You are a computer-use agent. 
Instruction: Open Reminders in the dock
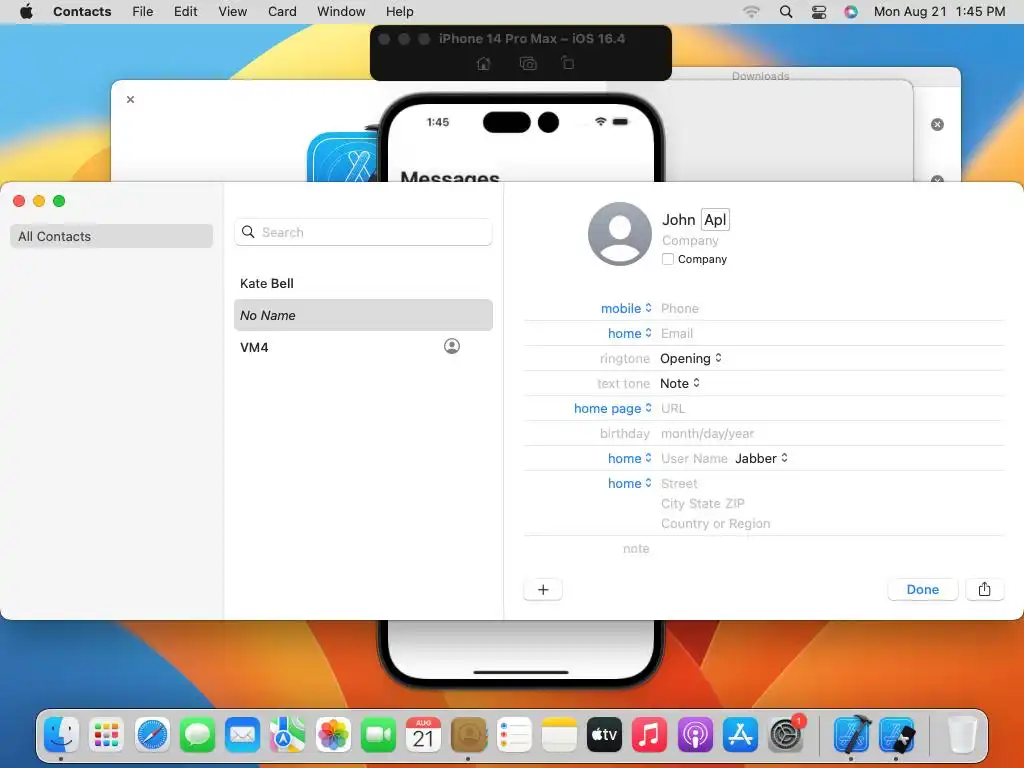(514, 735)
